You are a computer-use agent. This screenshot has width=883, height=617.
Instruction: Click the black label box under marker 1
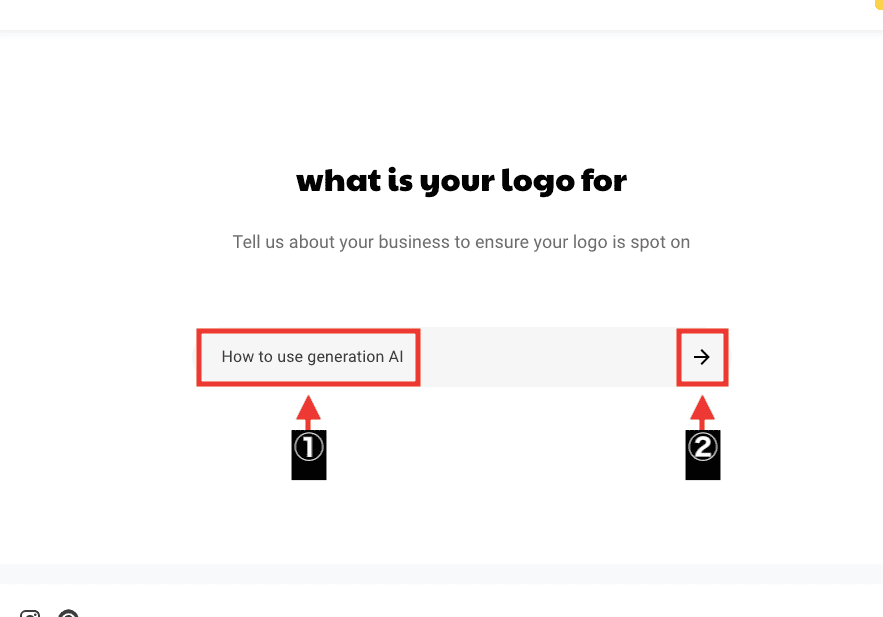309,455
